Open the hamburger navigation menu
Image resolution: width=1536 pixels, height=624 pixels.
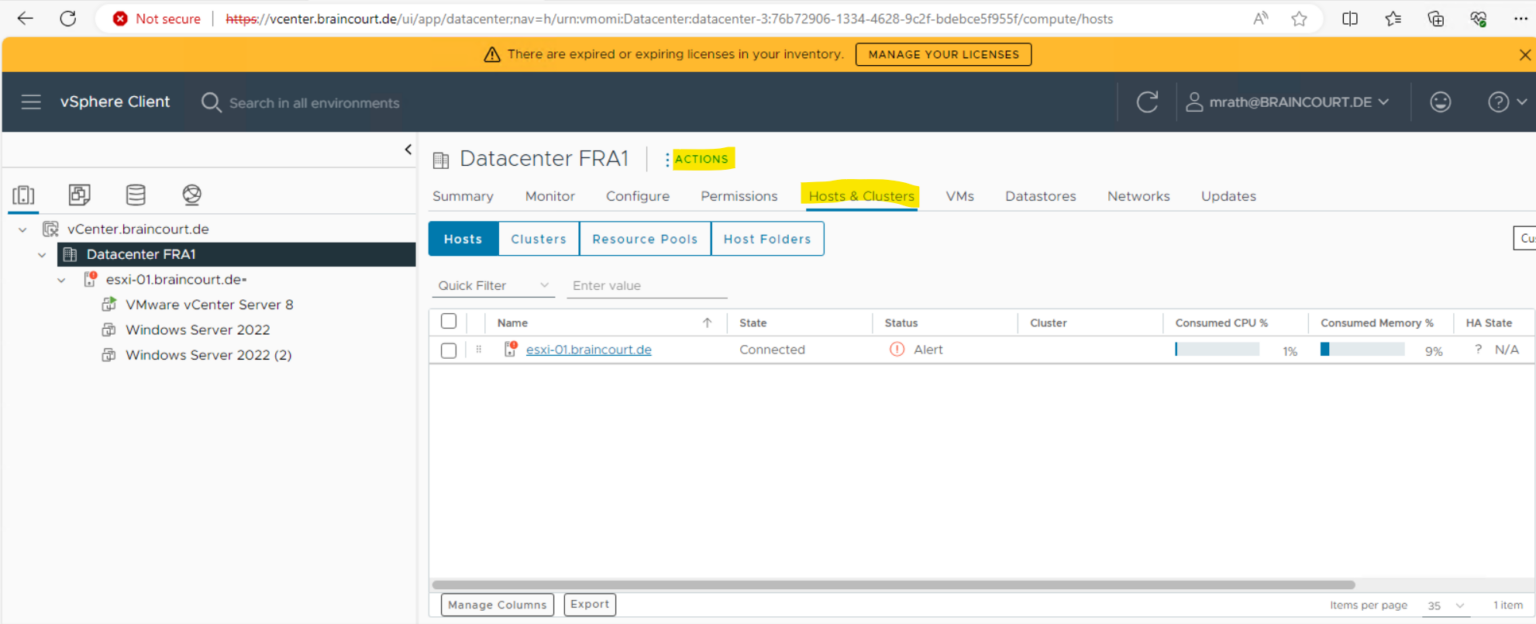(x=31, y=102)
